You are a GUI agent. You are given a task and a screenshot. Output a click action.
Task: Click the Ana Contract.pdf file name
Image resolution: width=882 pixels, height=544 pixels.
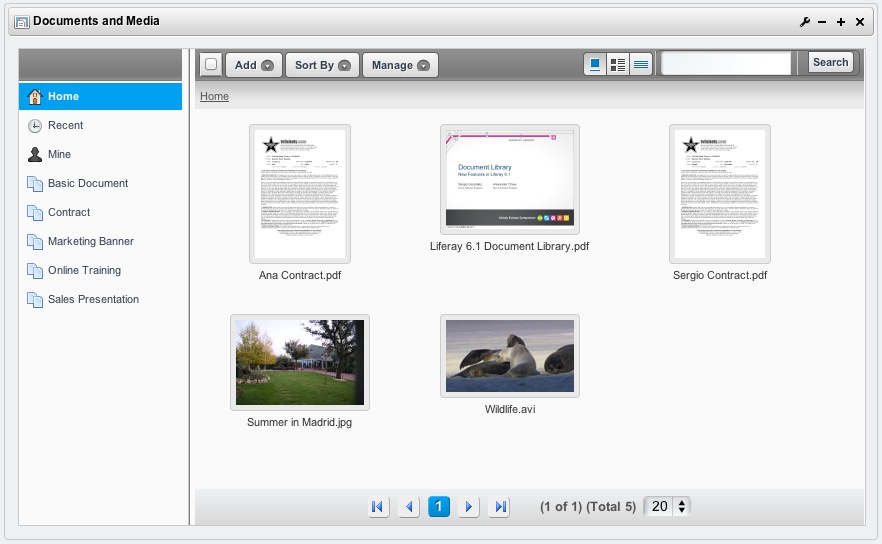[300, 275]
